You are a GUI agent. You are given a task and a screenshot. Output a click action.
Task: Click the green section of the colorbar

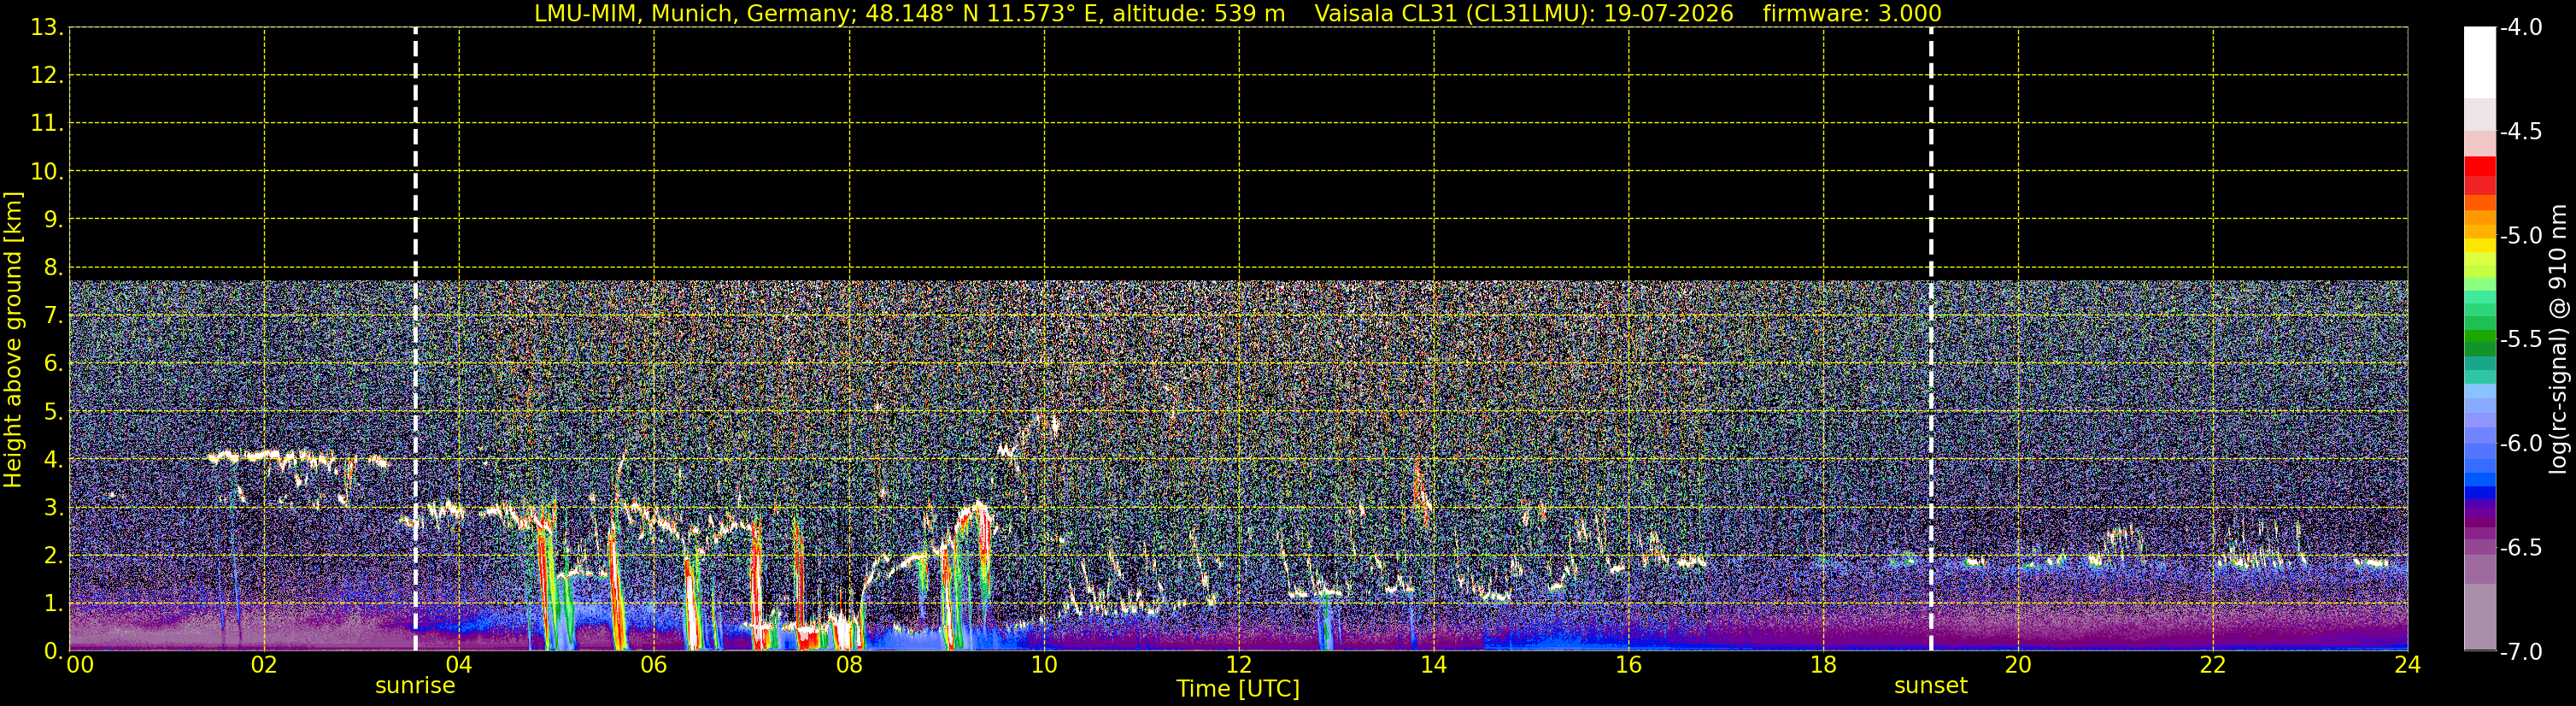click(x=2479, y=335)
